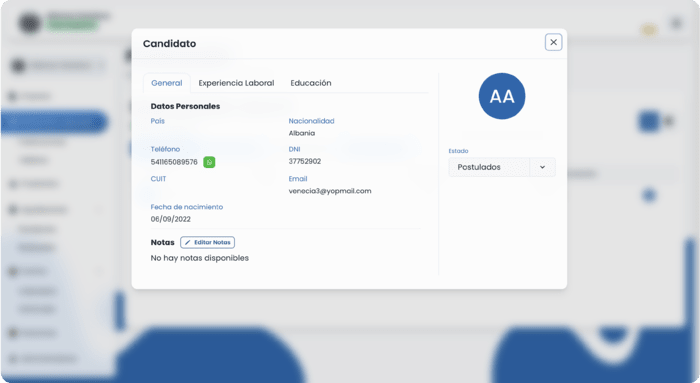The width and height of the screenshot is (700, 383).
Task: Click the pencil icon in Editar Notas
Action: pyautogui.click(x=188, y=242)
